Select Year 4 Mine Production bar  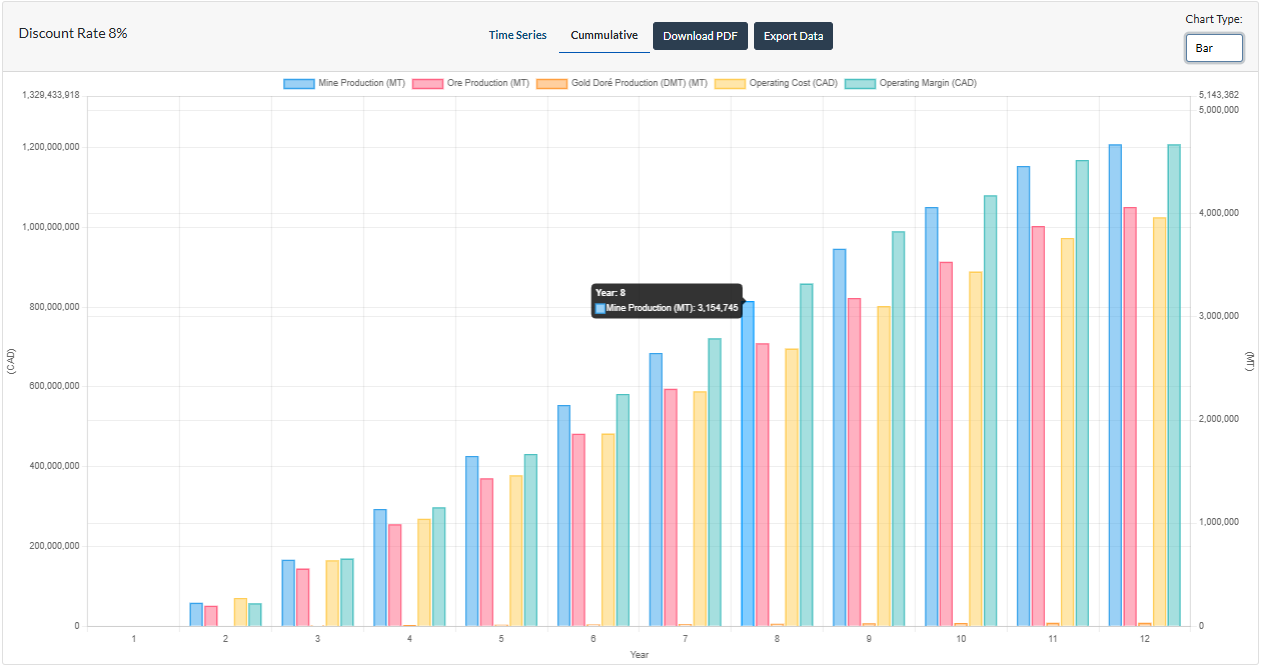pyautogui.click(x=380, y=568)
